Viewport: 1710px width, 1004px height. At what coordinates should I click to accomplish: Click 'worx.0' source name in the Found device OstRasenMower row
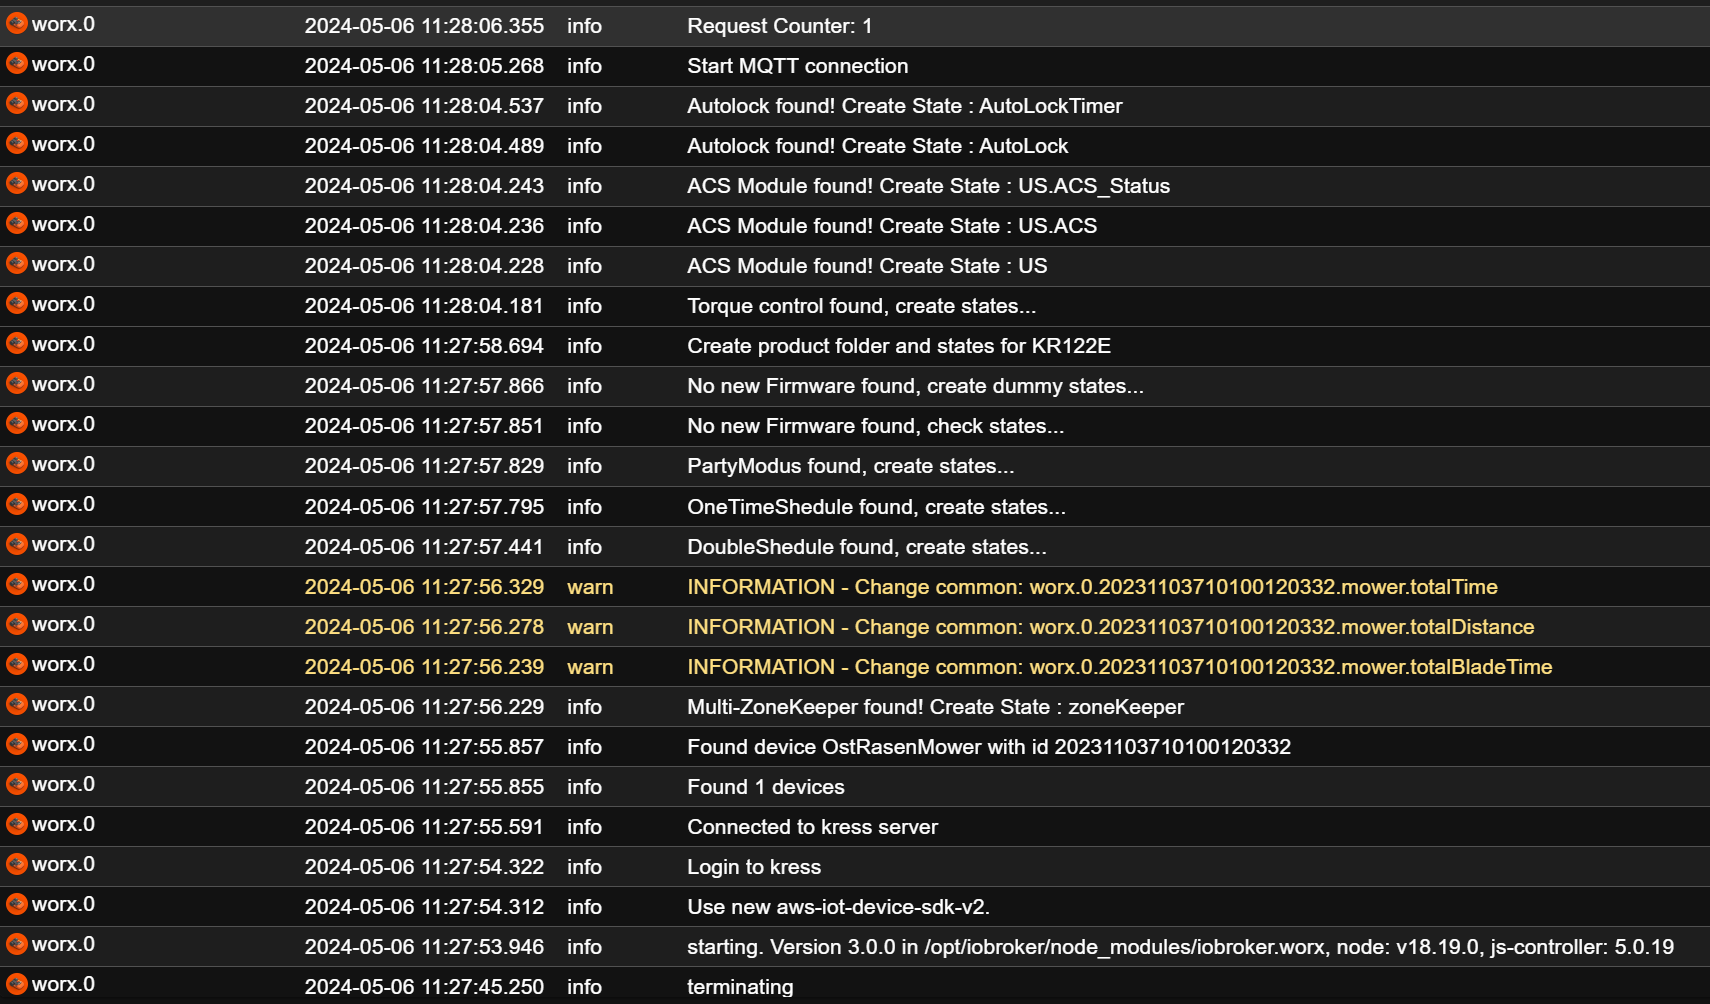click(63, 744)
